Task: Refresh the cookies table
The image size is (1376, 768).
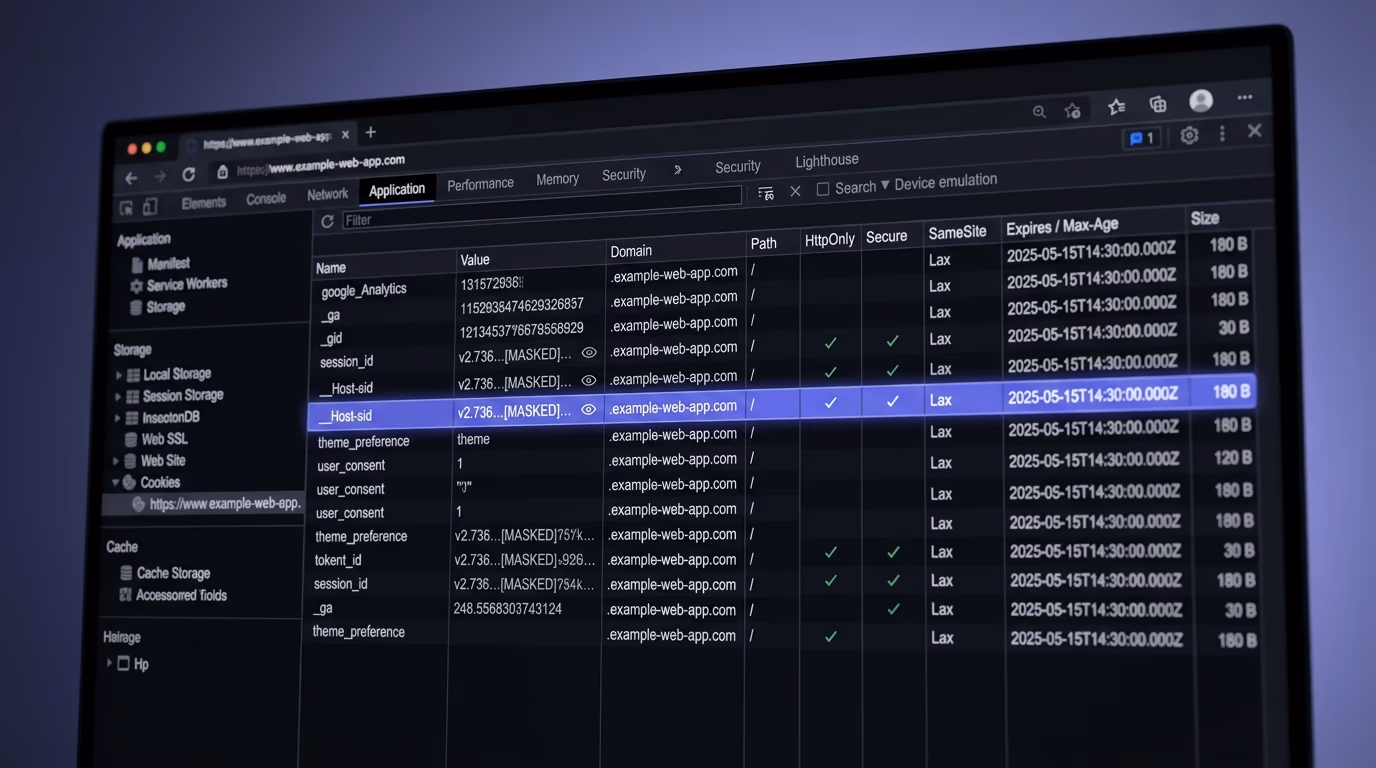Action: pos(327,221)
